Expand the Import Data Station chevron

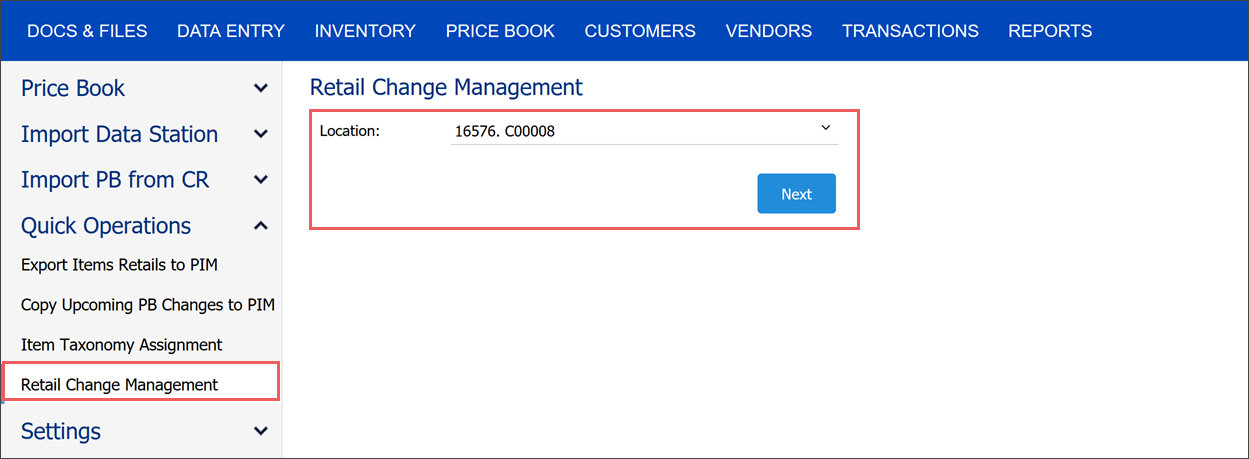(261, 134)
